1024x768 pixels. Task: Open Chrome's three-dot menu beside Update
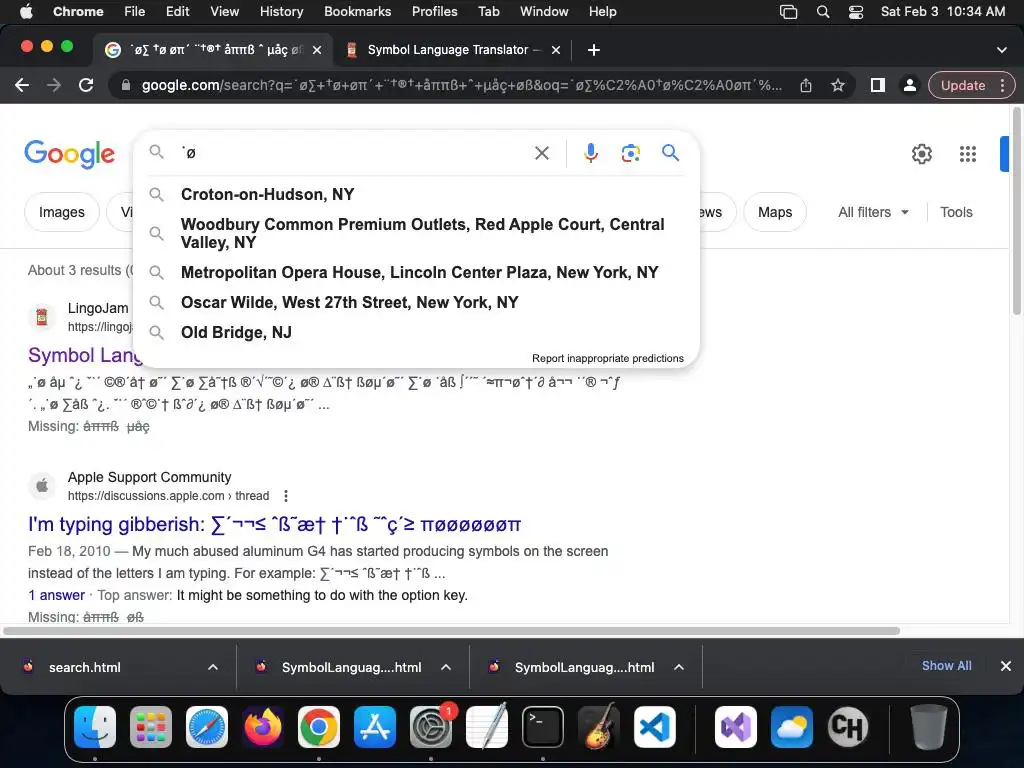point(1002,85)
